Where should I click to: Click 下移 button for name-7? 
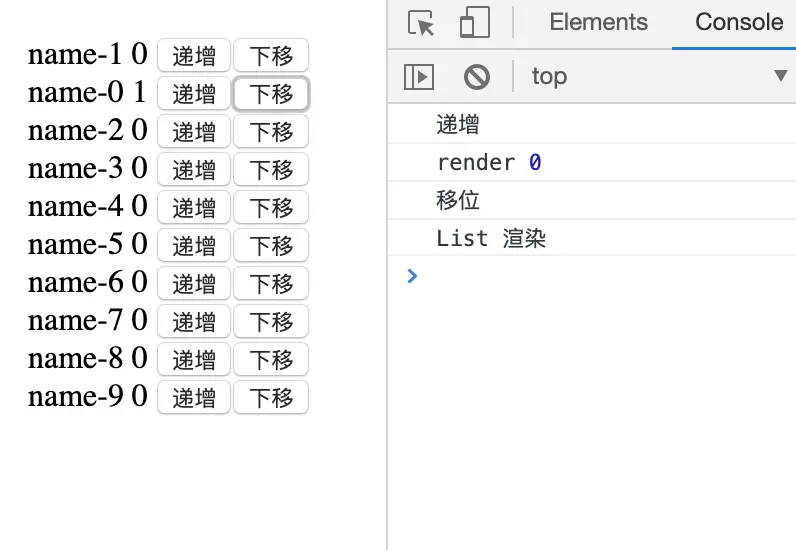271,321
